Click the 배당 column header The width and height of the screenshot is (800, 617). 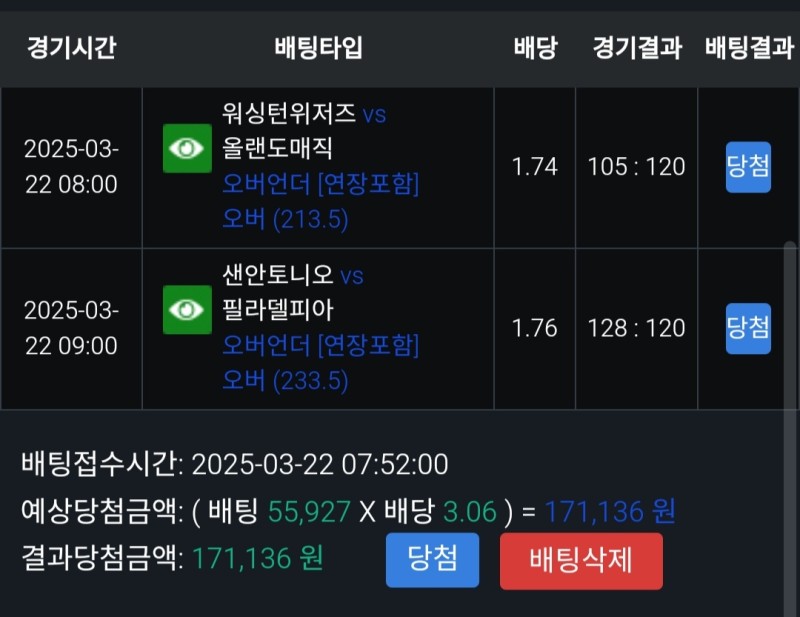[x=535, y=47]
